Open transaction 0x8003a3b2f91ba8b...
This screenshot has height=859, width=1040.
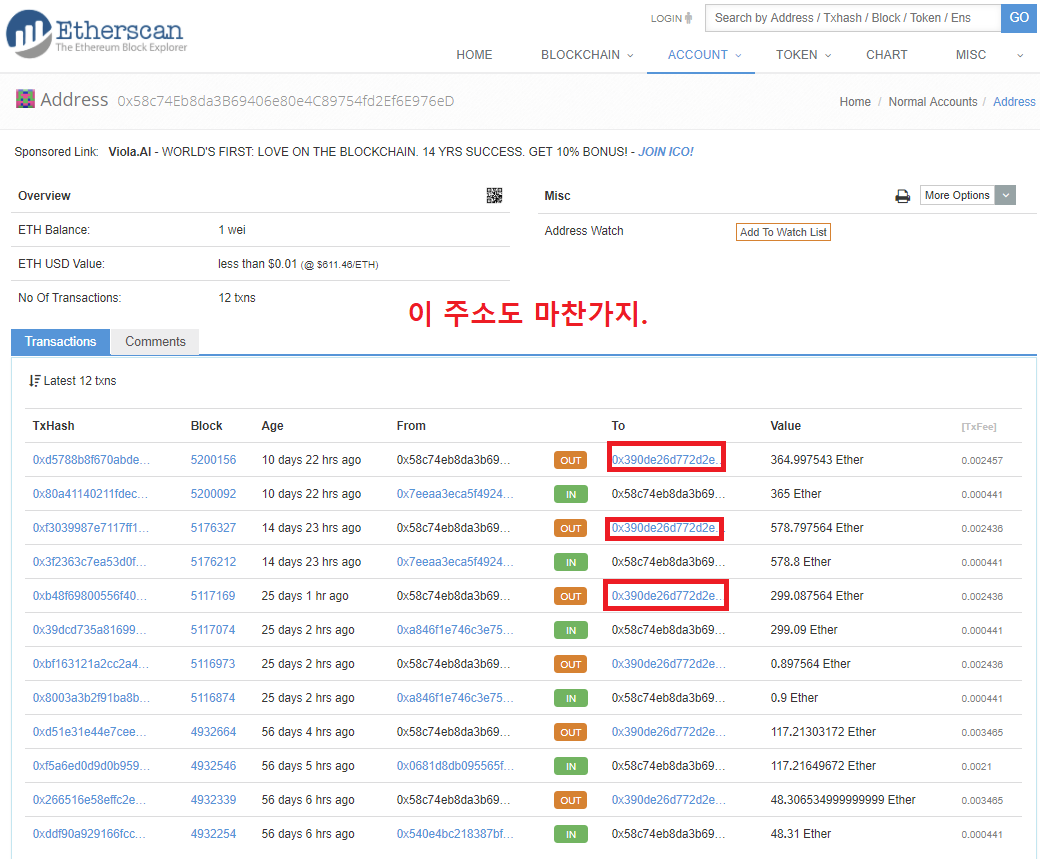91,698
